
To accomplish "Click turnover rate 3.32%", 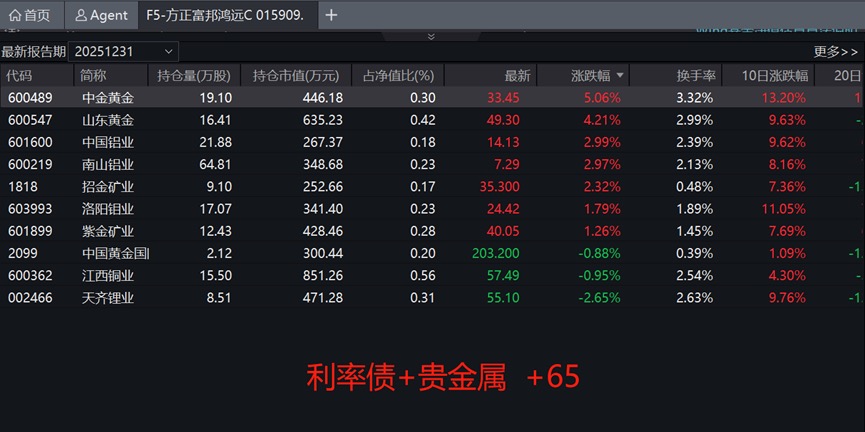I will pos(695,98).
